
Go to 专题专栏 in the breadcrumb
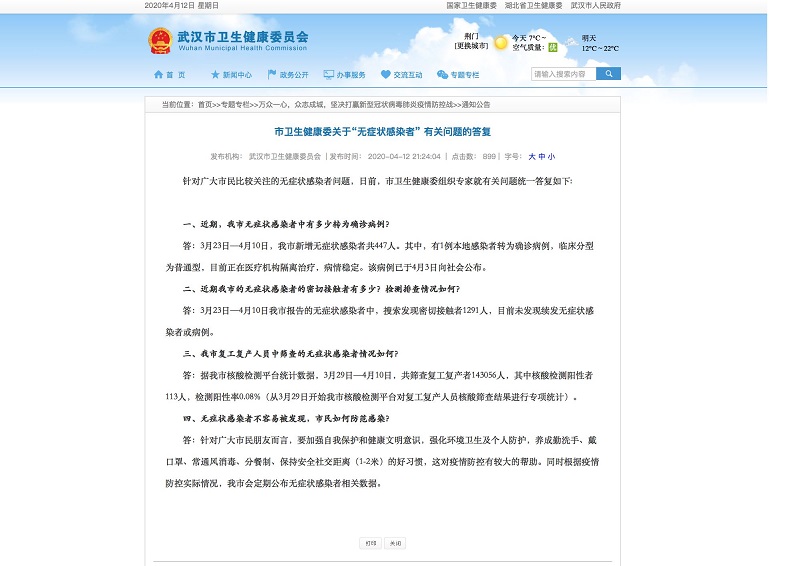[235, 105]
